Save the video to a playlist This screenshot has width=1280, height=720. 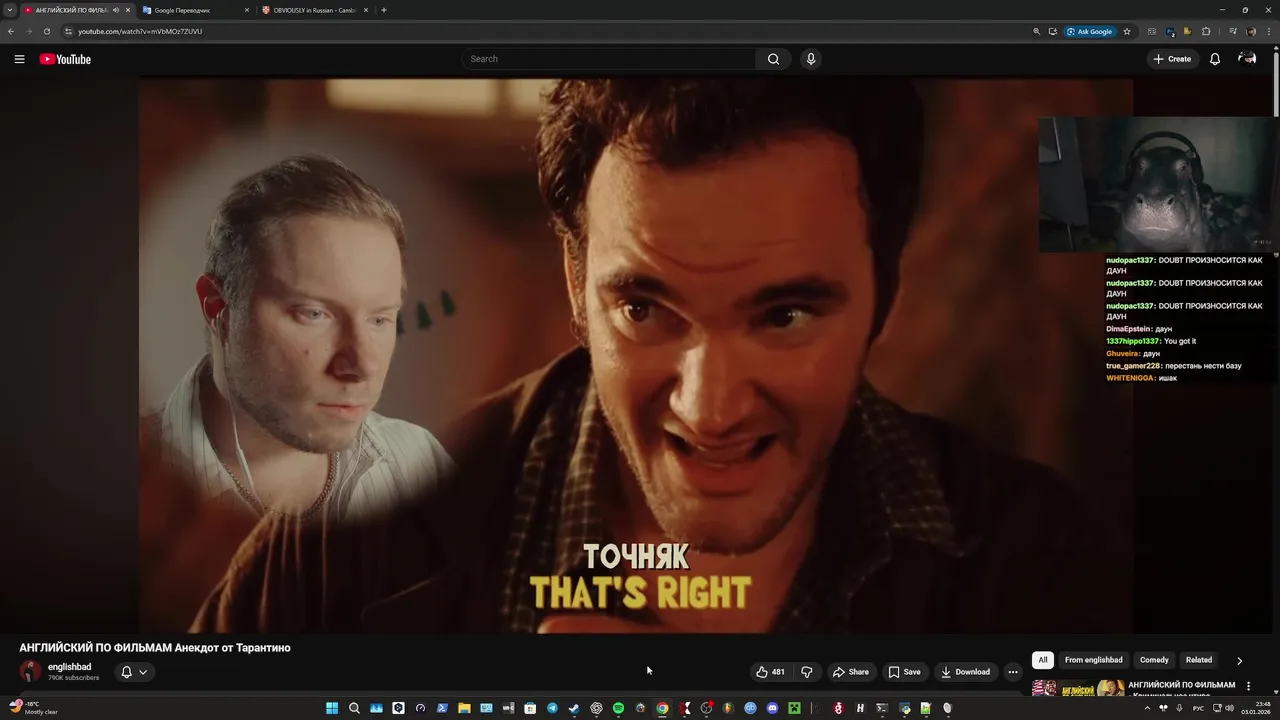click(905, 672)
